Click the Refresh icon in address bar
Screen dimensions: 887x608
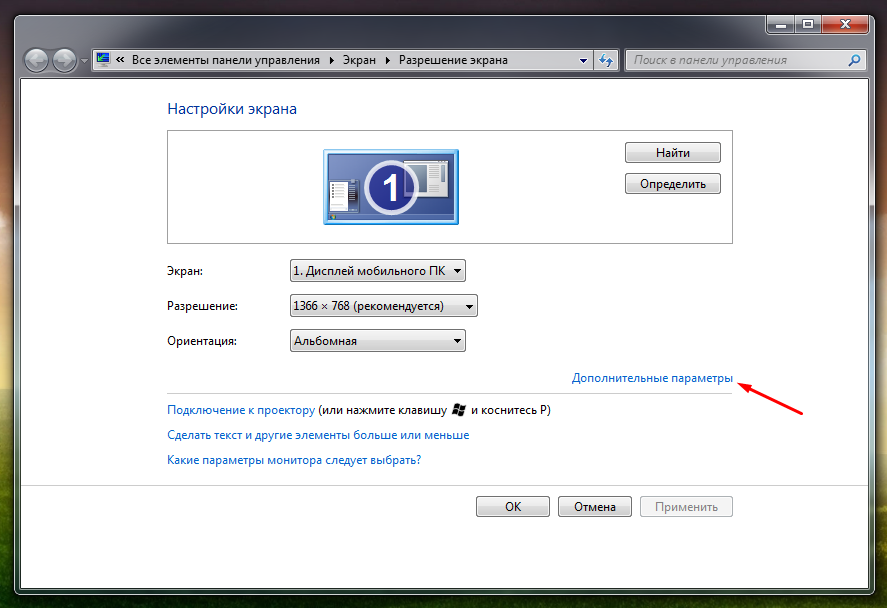click(606, 60)
